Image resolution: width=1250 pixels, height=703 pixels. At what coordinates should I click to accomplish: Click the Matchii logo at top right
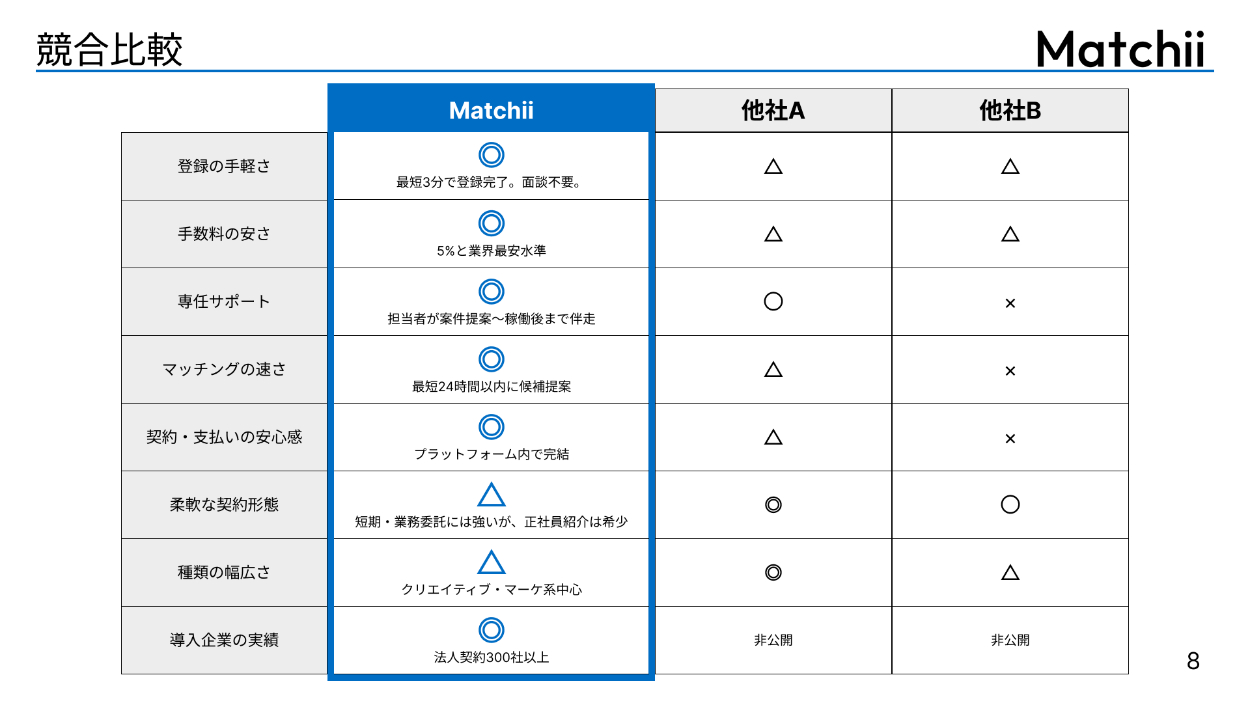1121,48
